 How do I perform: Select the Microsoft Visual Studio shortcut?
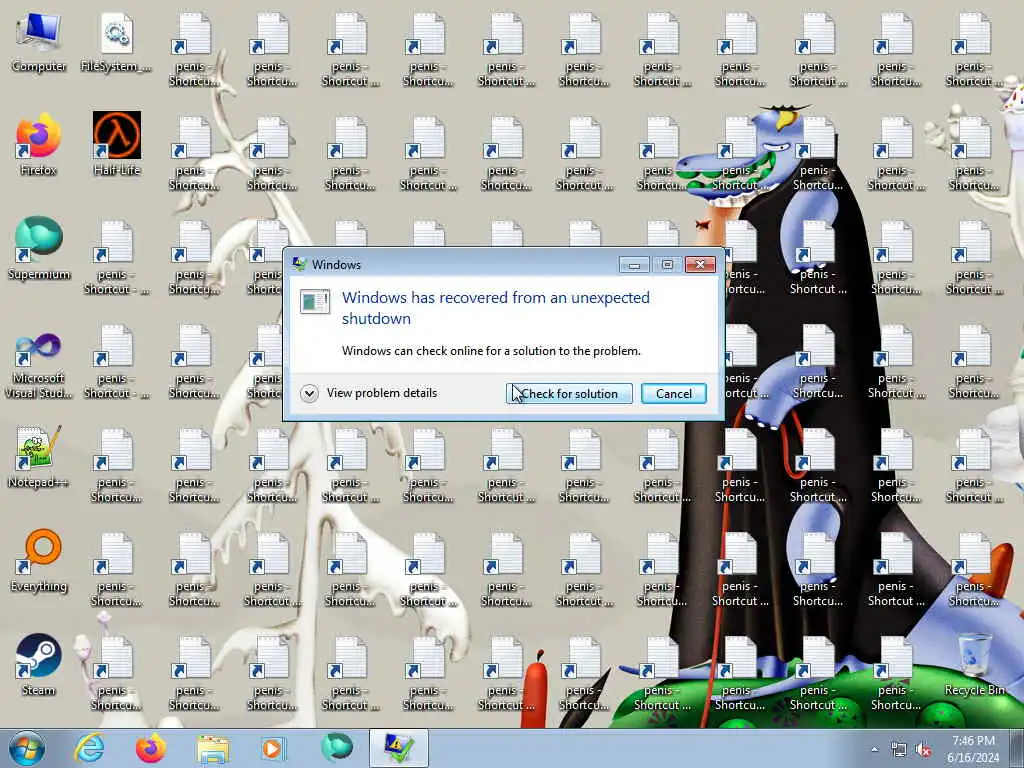tap(39, 366)
